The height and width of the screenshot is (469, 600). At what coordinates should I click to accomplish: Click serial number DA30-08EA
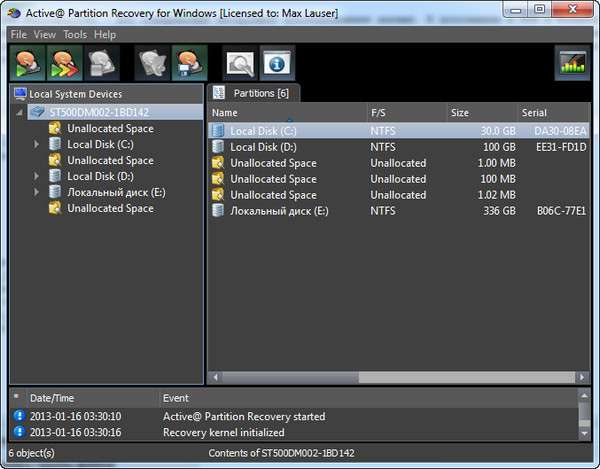[x=560, y=131]
